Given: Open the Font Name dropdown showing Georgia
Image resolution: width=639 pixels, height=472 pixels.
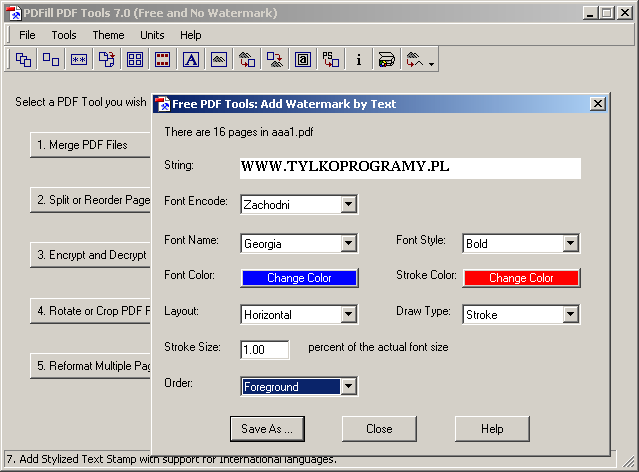Looking at the screenshot, I should click(x=299, y=244).
